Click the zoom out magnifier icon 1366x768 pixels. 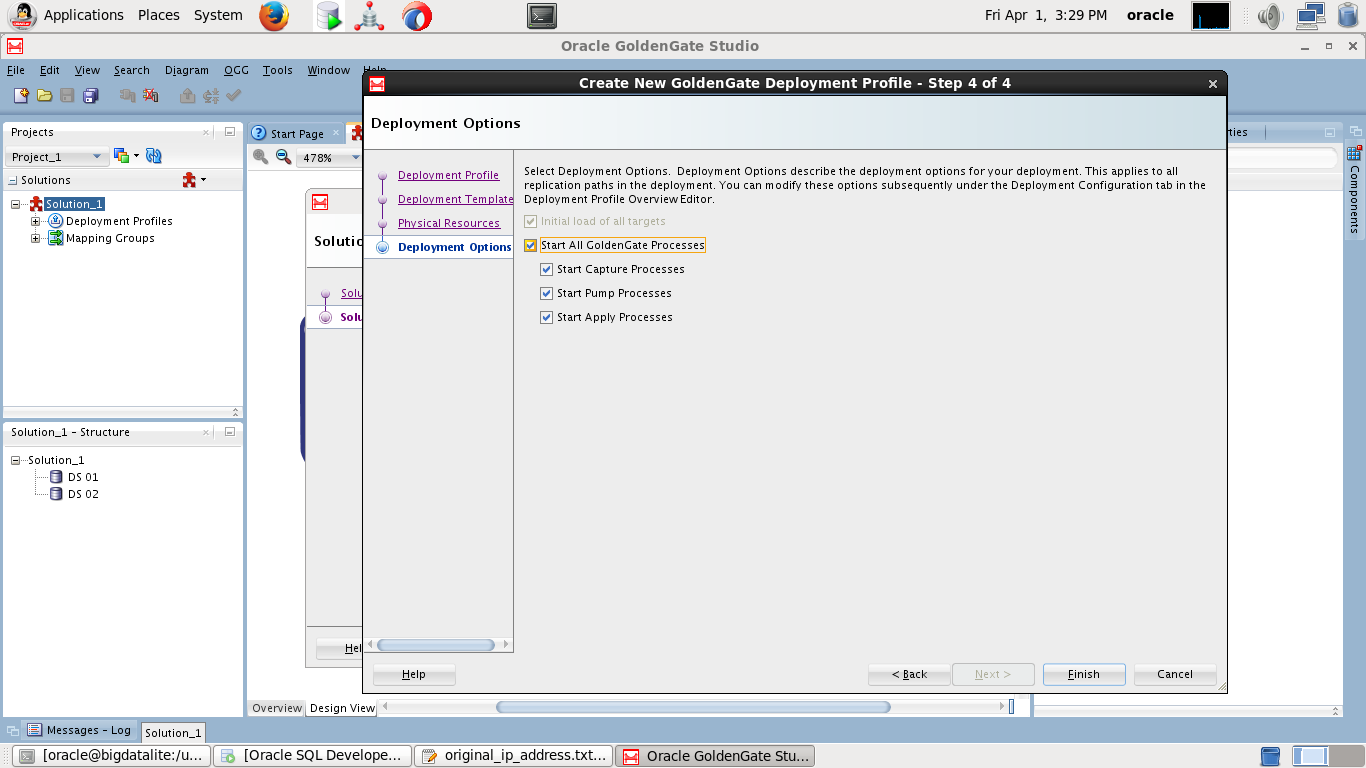pos(283,157)
